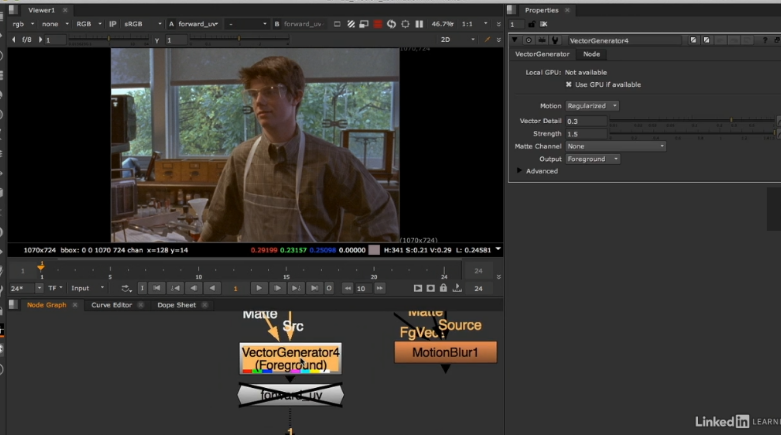Open the Motion 'Regularized' dropdown
The height and width of the screenshot is (435, 781).
click(x=592, y=106)
